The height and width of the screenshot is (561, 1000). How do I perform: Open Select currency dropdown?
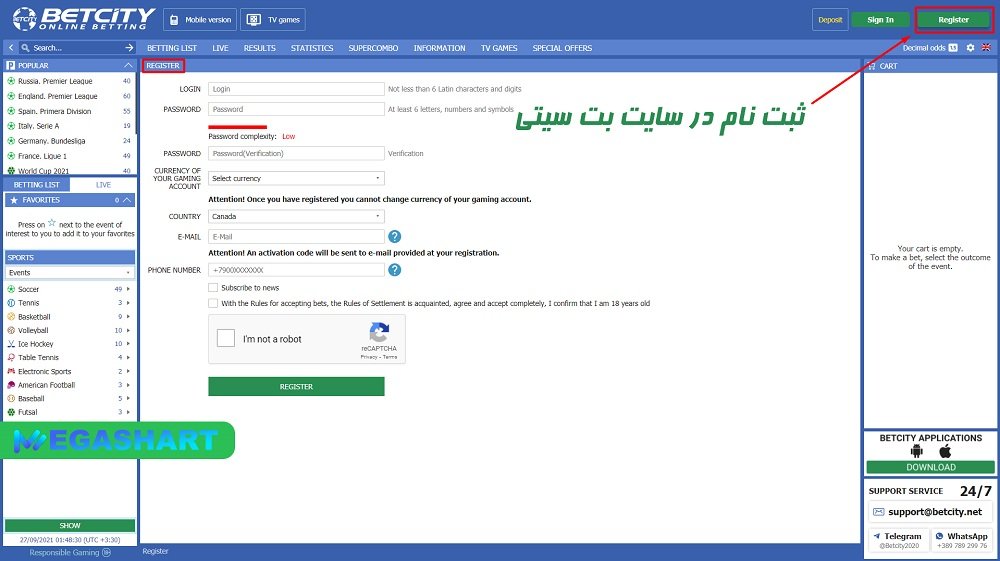point(296,178)
